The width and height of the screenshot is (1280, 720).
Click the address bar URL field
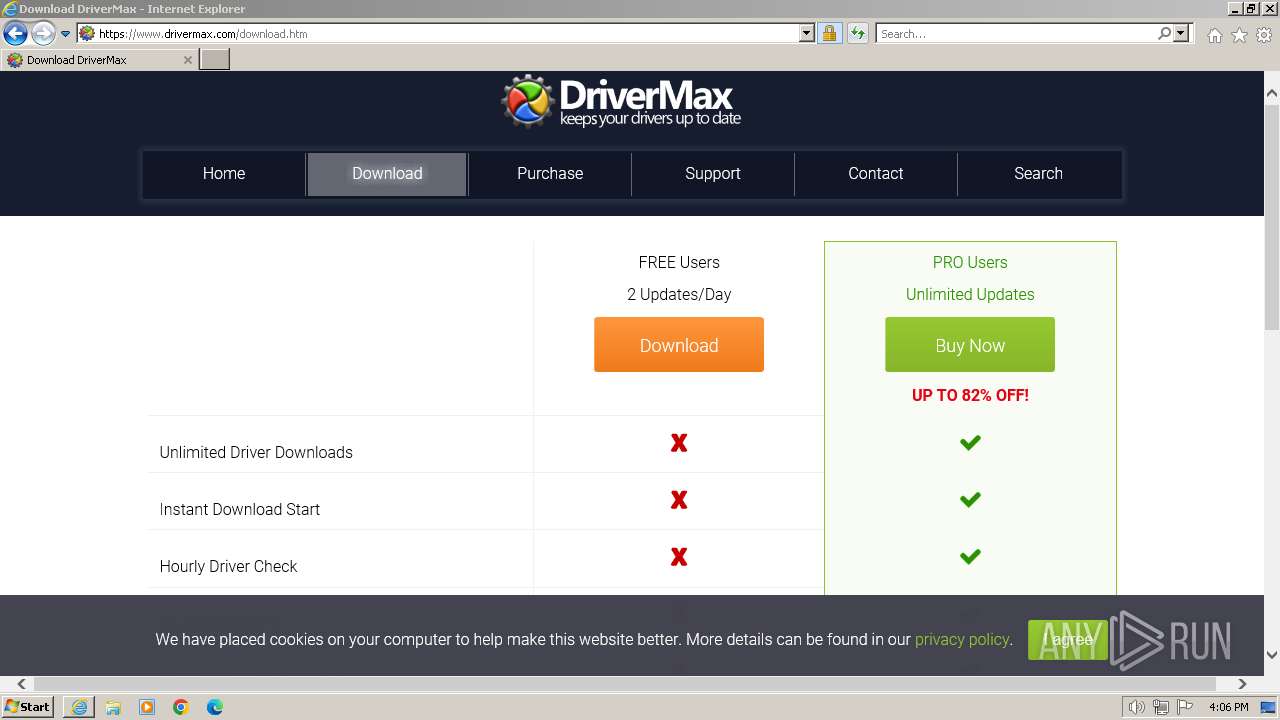[446, 34]
